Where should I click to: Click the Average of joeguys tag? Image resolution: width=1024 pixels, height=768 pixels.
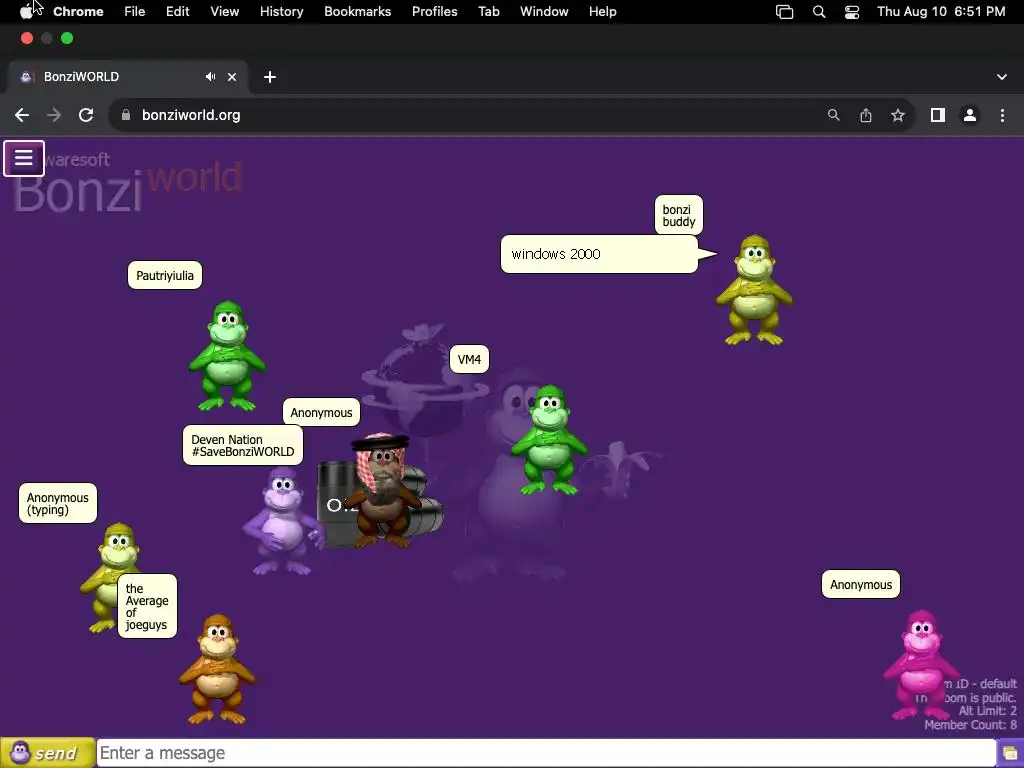147,606
